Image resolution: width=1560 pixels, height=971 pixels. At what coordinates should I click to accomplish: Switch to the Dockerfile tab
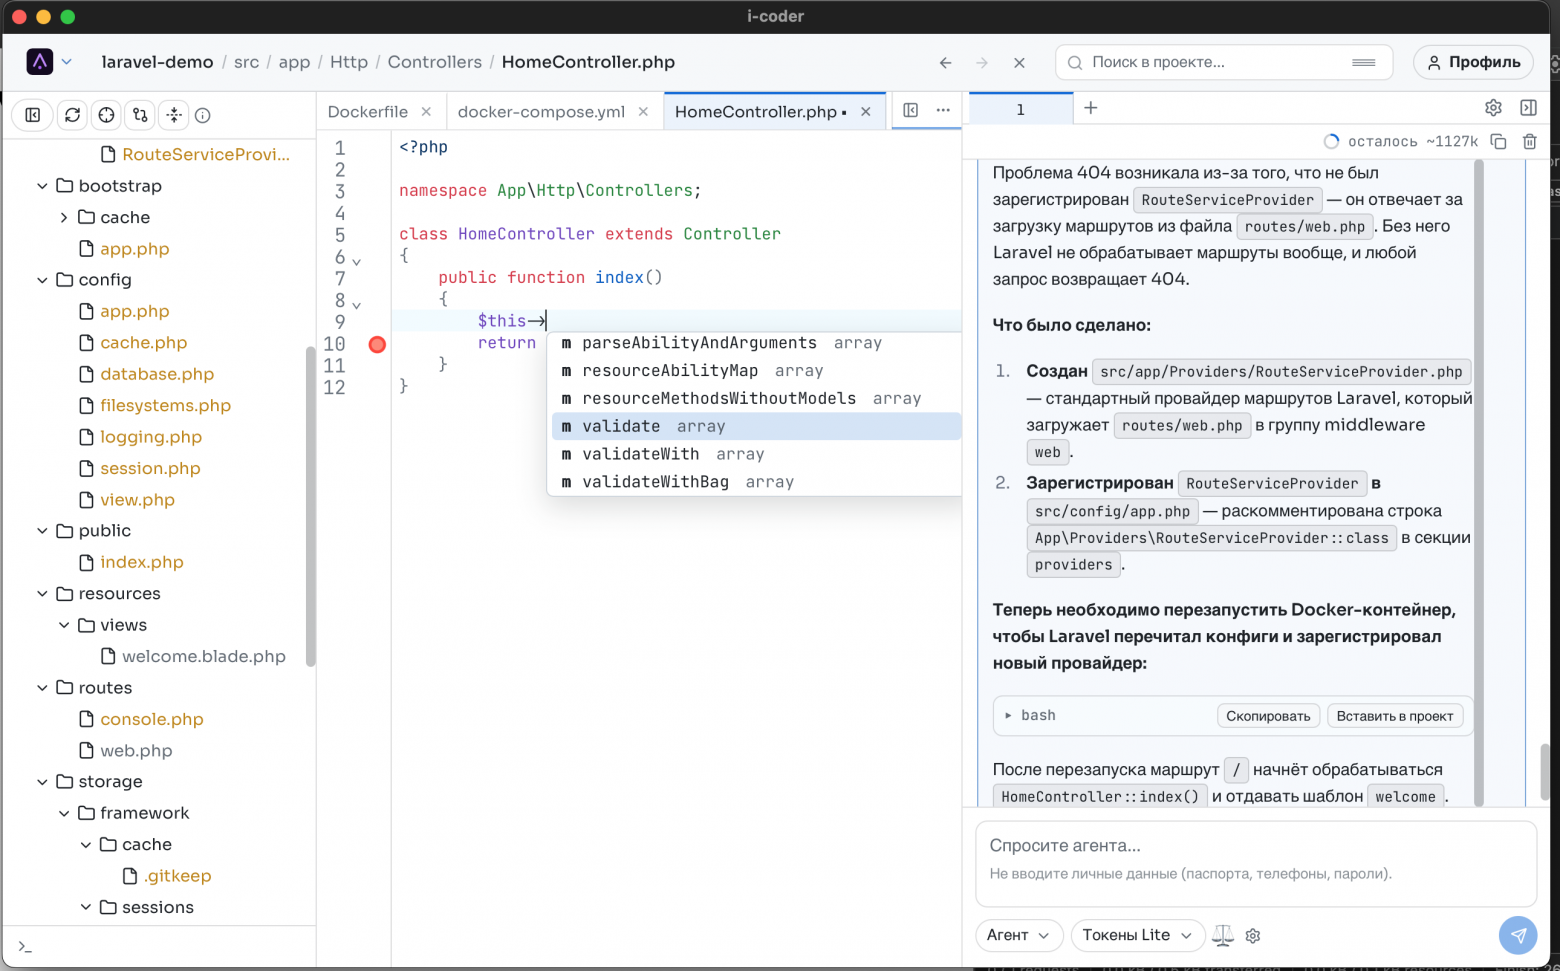(367, 112)
